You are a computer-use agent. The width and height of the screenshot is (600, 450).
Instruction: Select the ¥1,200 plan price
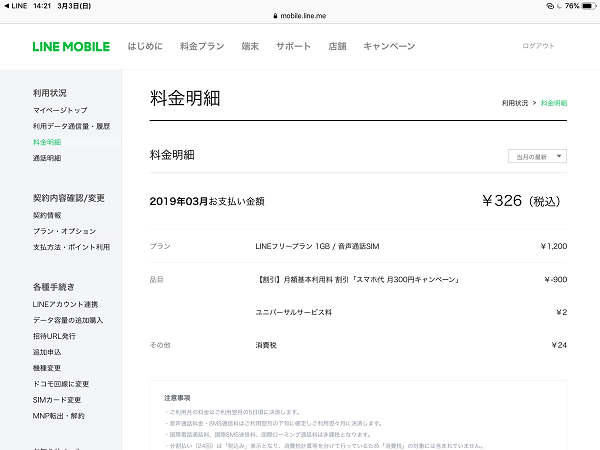554,246
